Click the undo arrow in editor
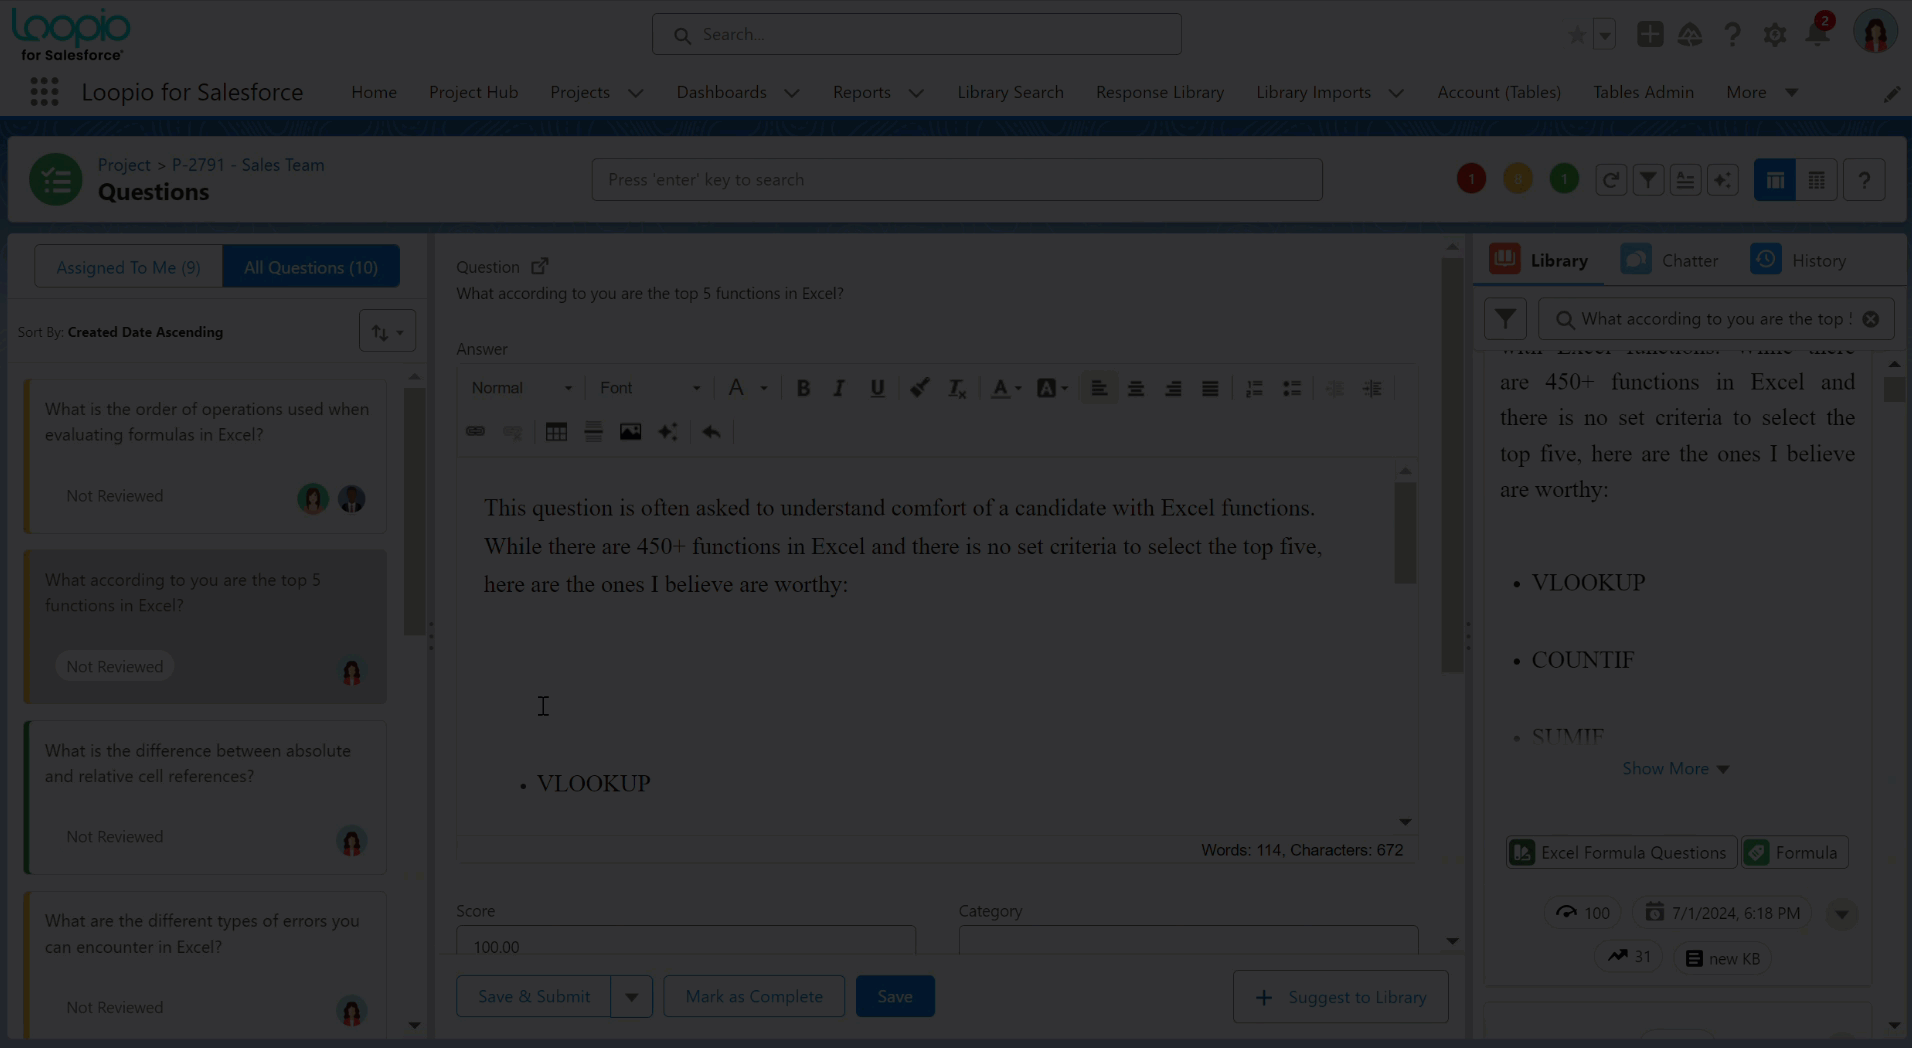1912x1048 pixels. 711,431
